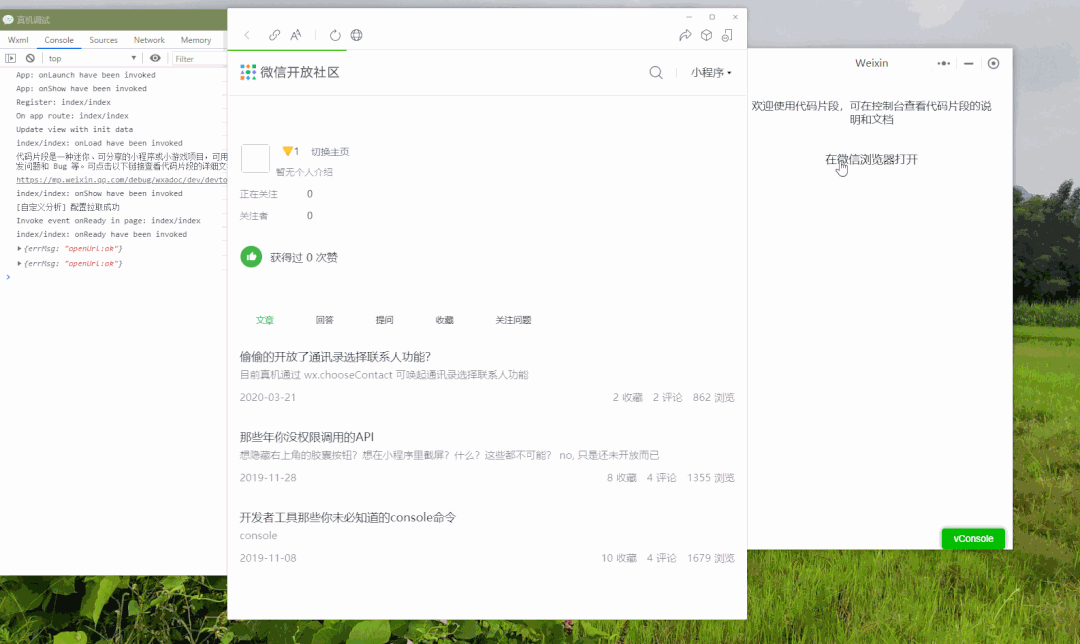Click 关注者 count
Viewport: 1080px width, 644px height.
point(309,216)
